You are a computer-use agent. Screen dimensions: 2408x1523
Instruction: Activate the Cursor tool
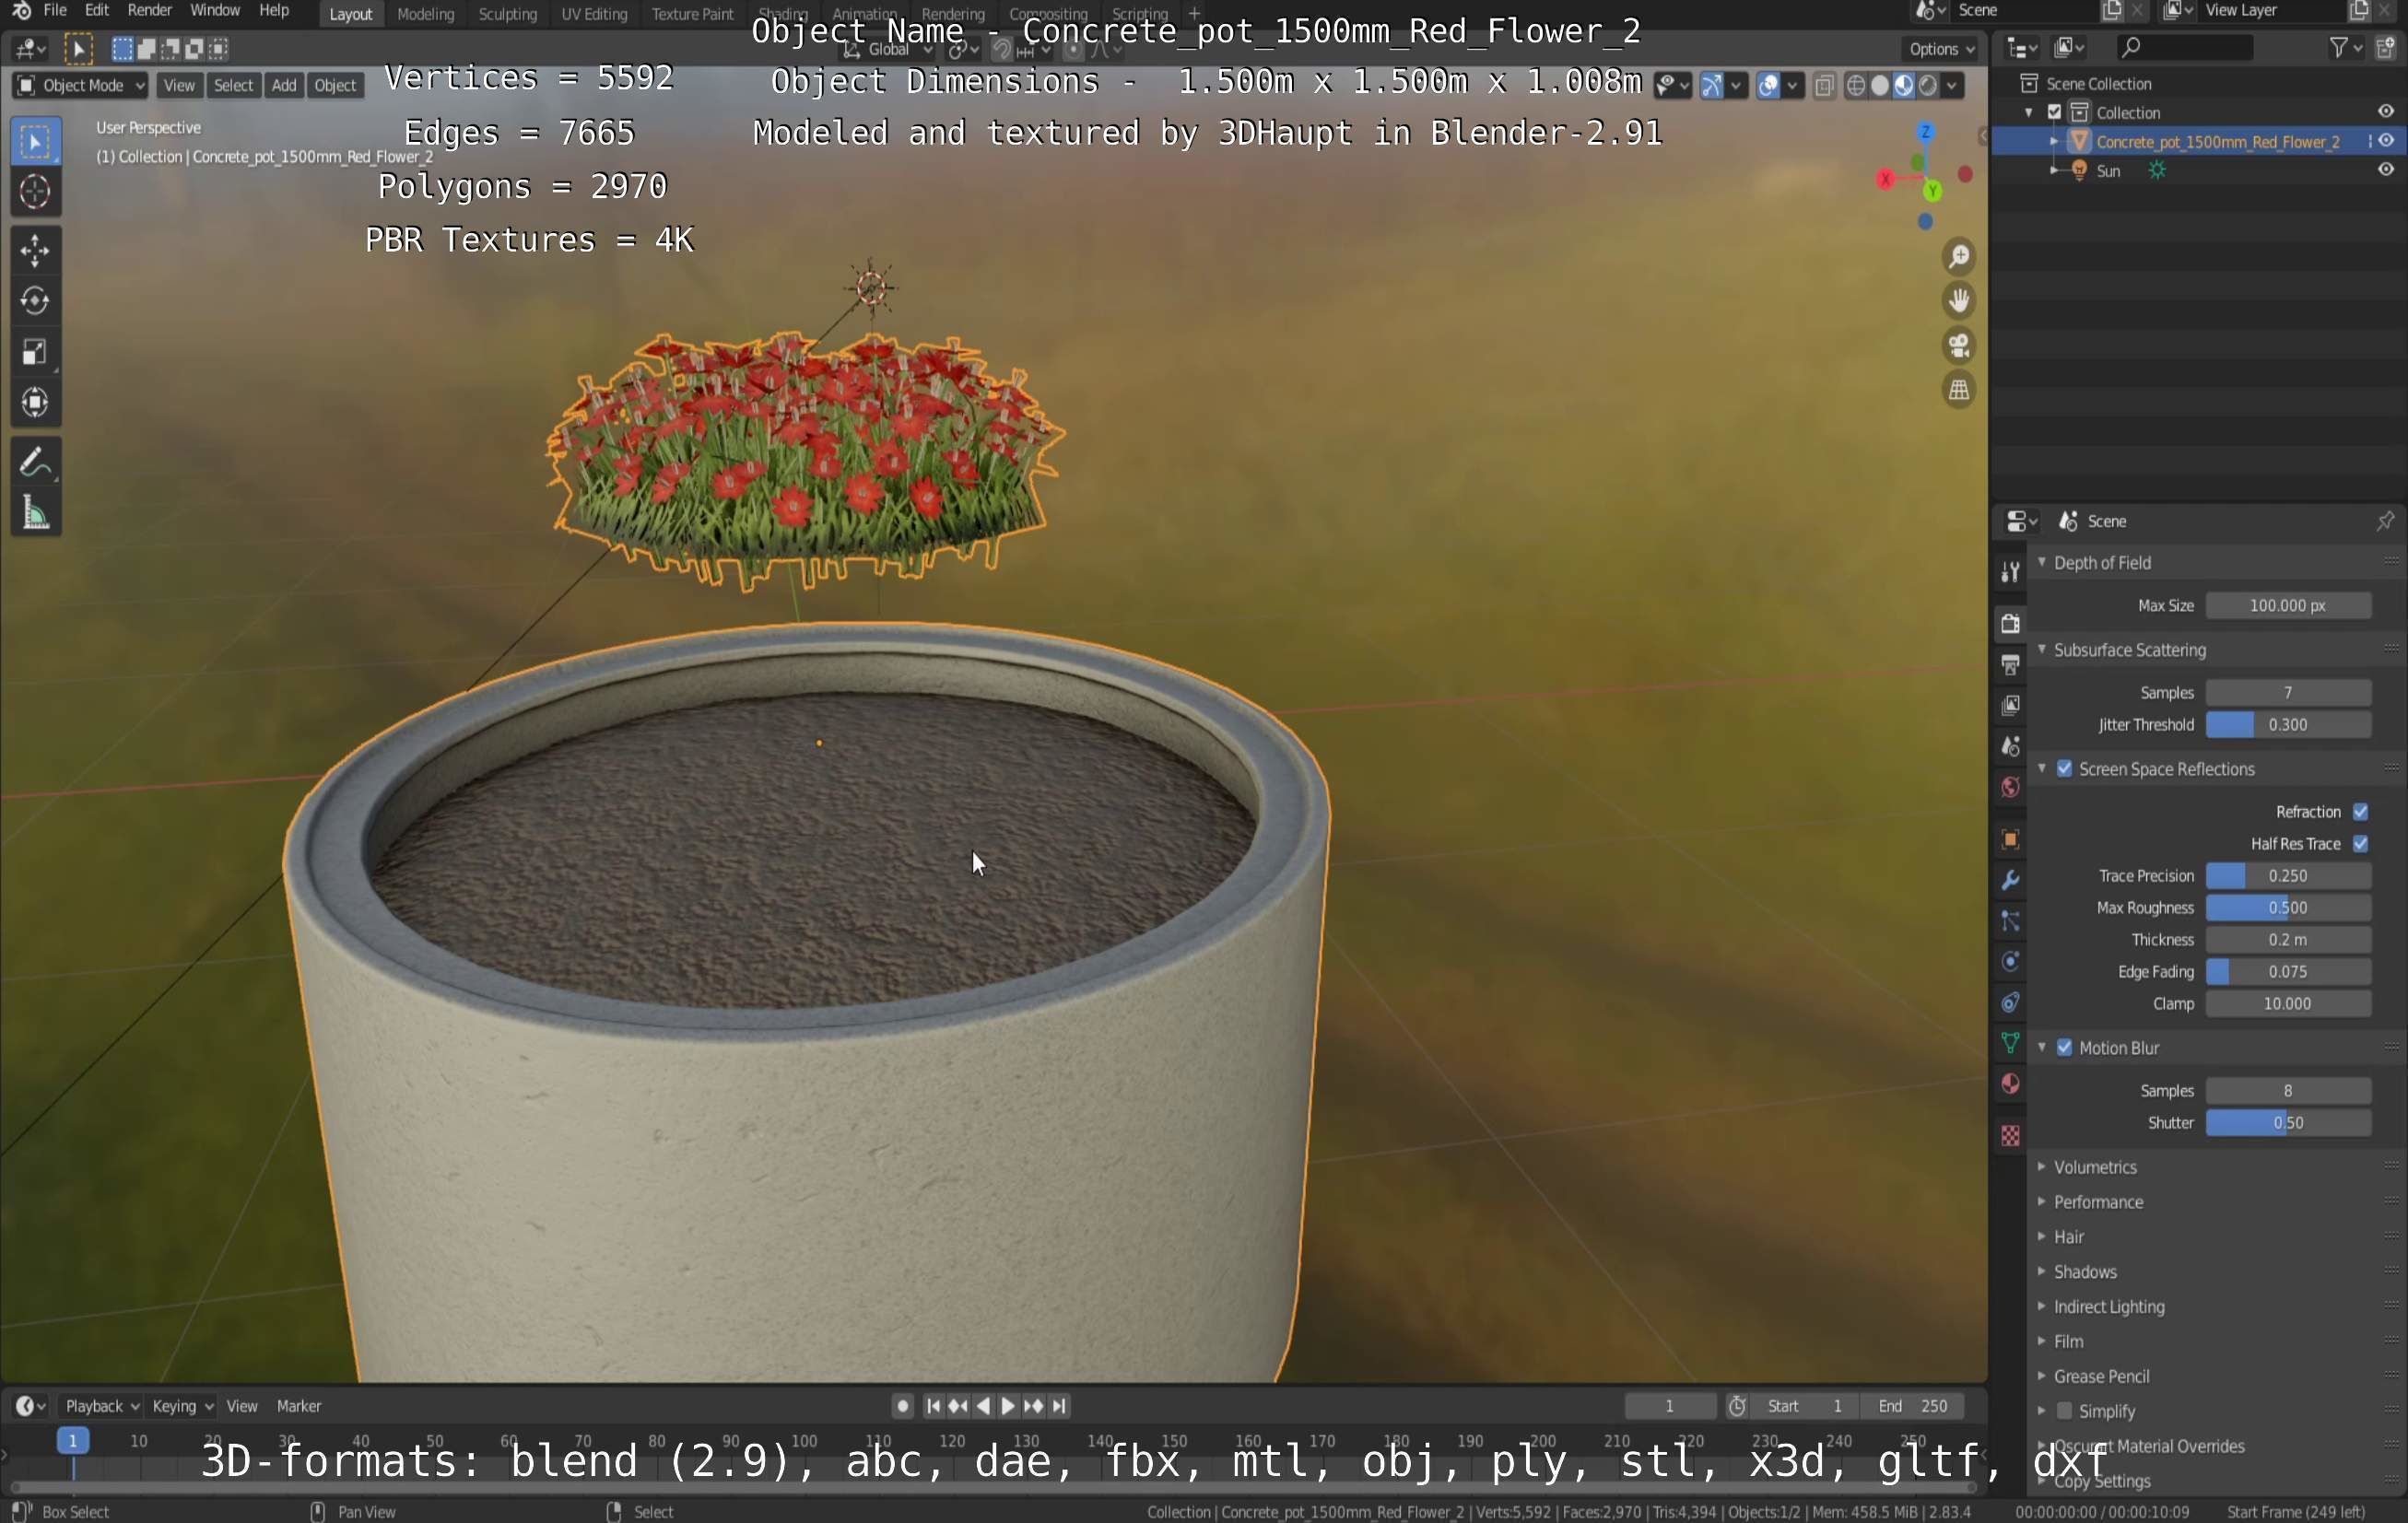point(35,191)
